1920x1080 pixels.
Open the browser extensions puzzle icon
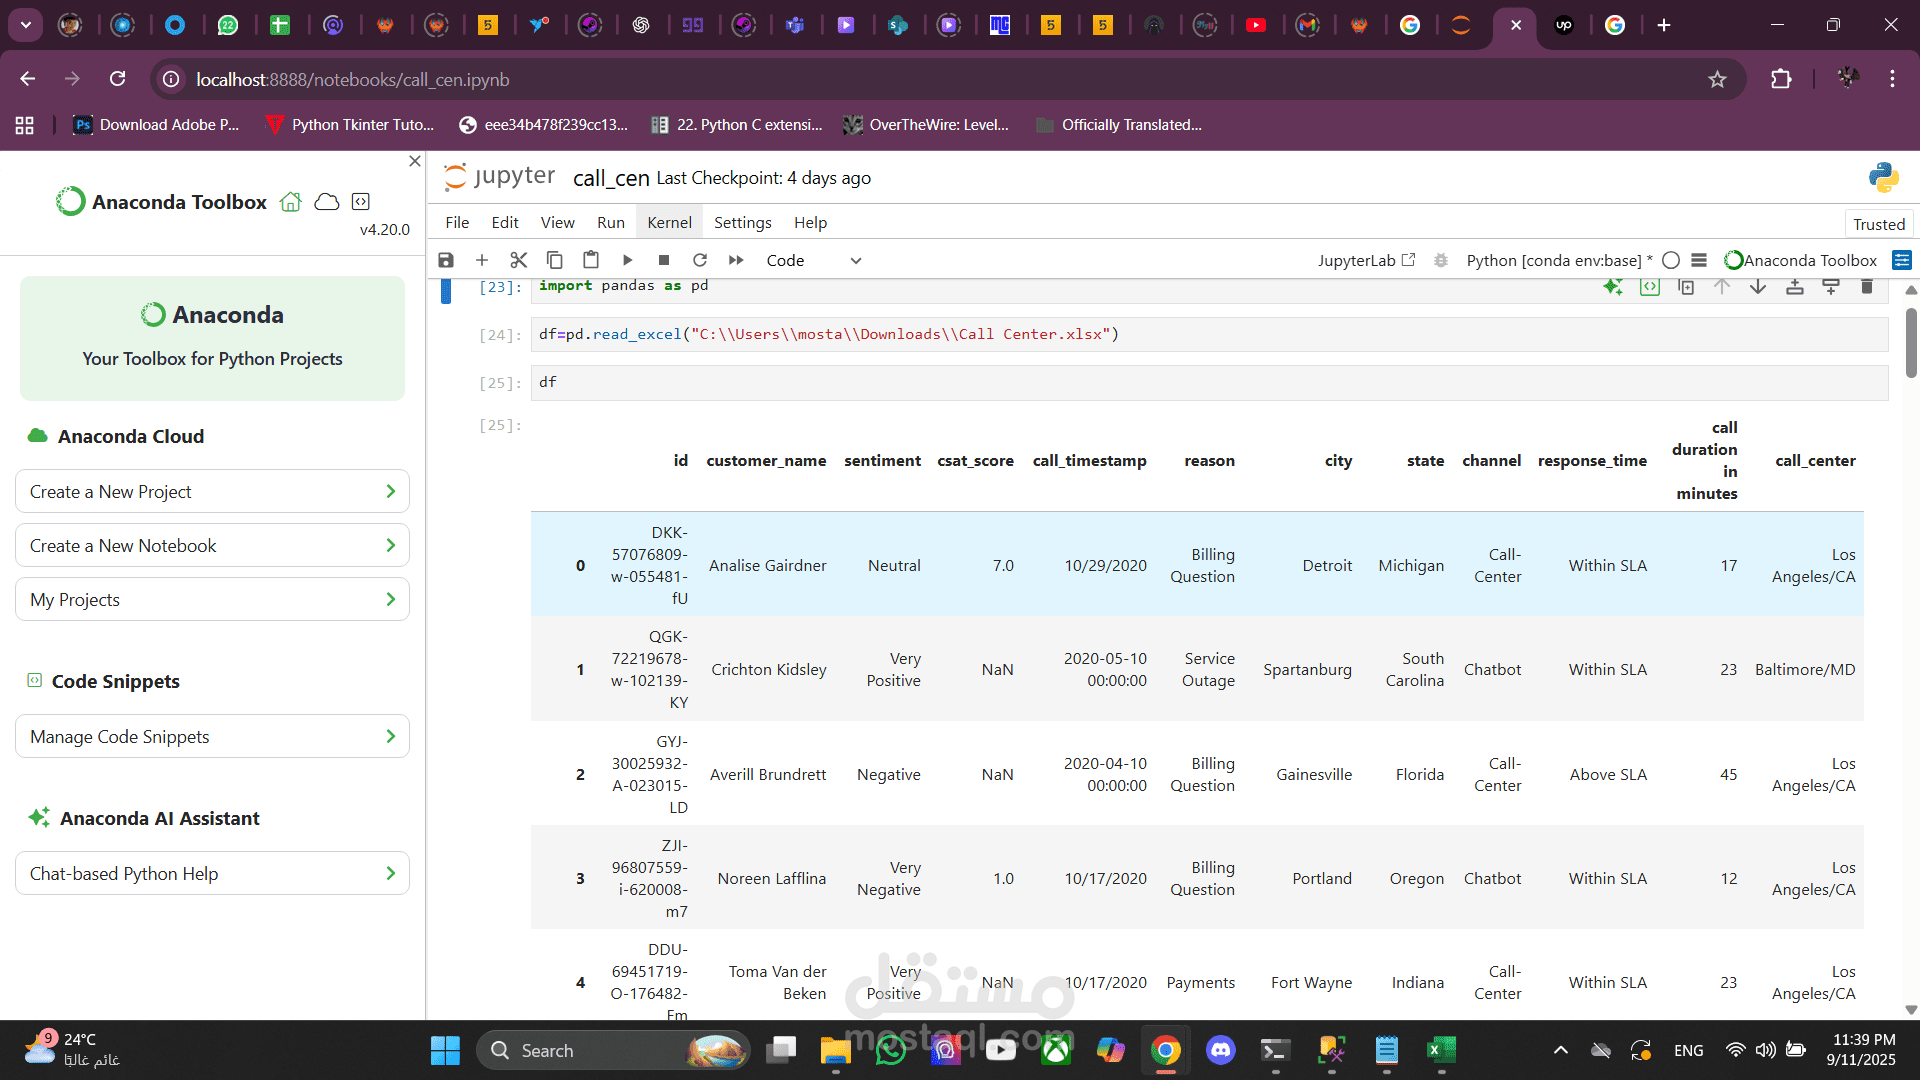pyautogui.click(x=1781, y=79)
